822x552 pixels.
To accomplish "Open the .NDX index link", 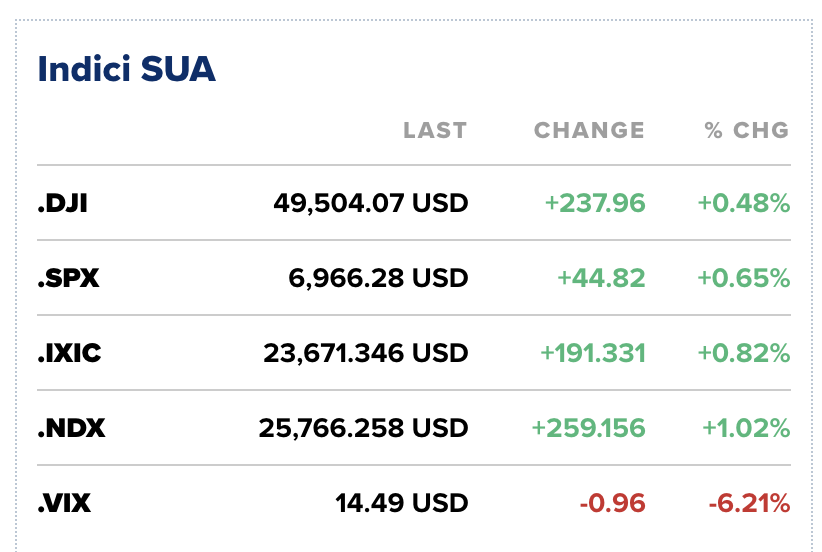I will coord(71,429).
